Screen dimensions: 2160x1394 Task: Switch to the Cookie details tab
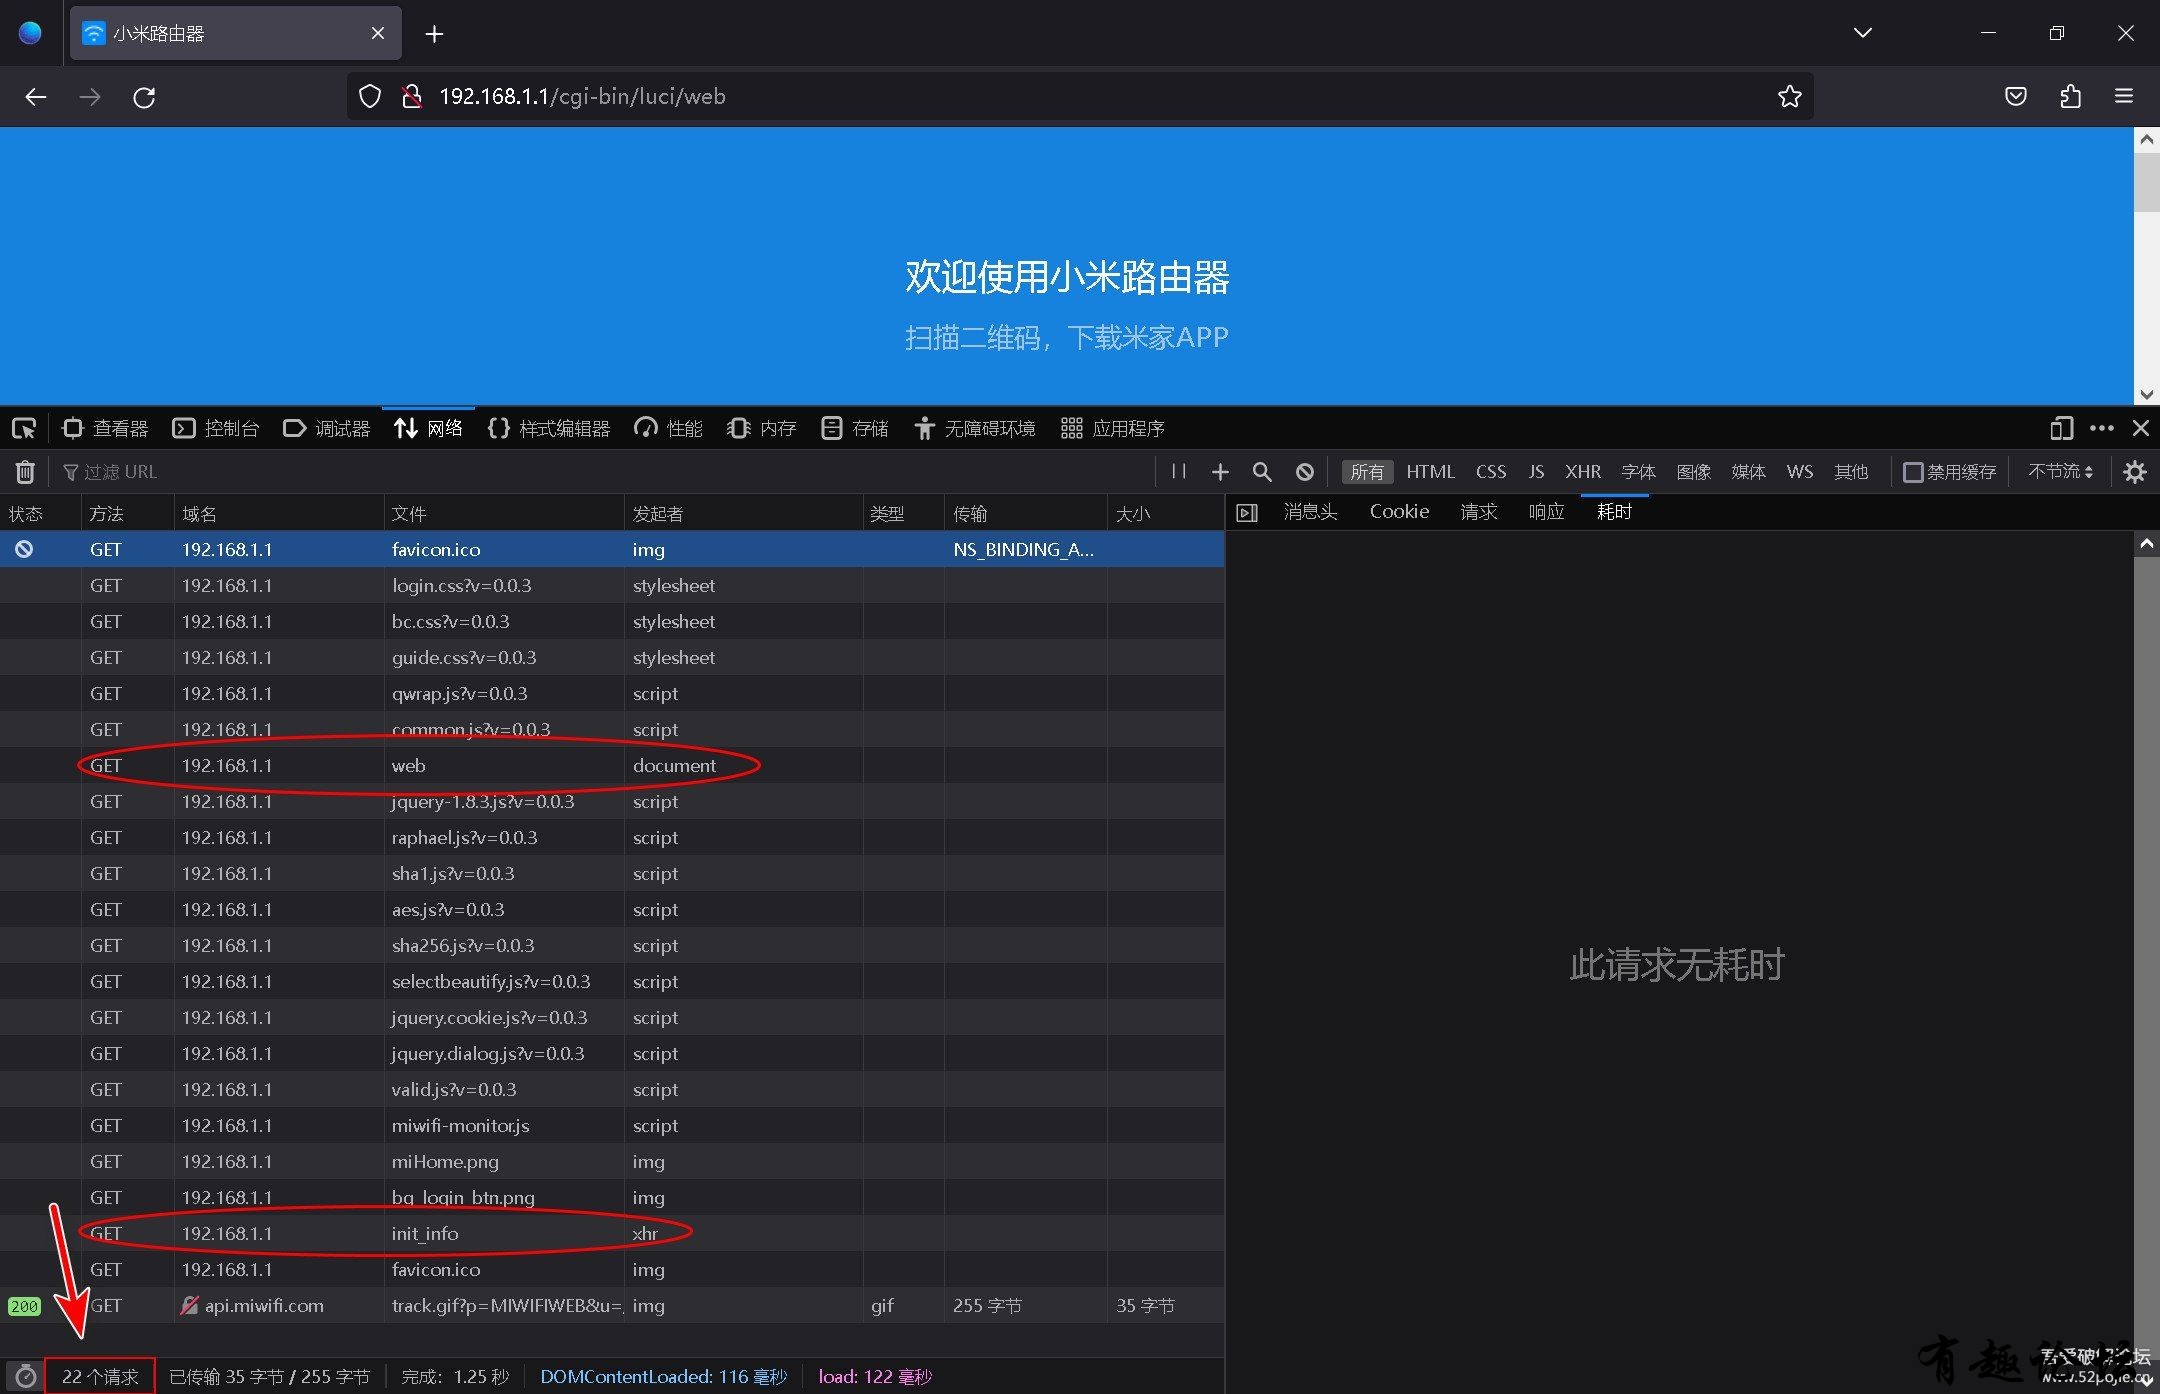(1399, 512)
